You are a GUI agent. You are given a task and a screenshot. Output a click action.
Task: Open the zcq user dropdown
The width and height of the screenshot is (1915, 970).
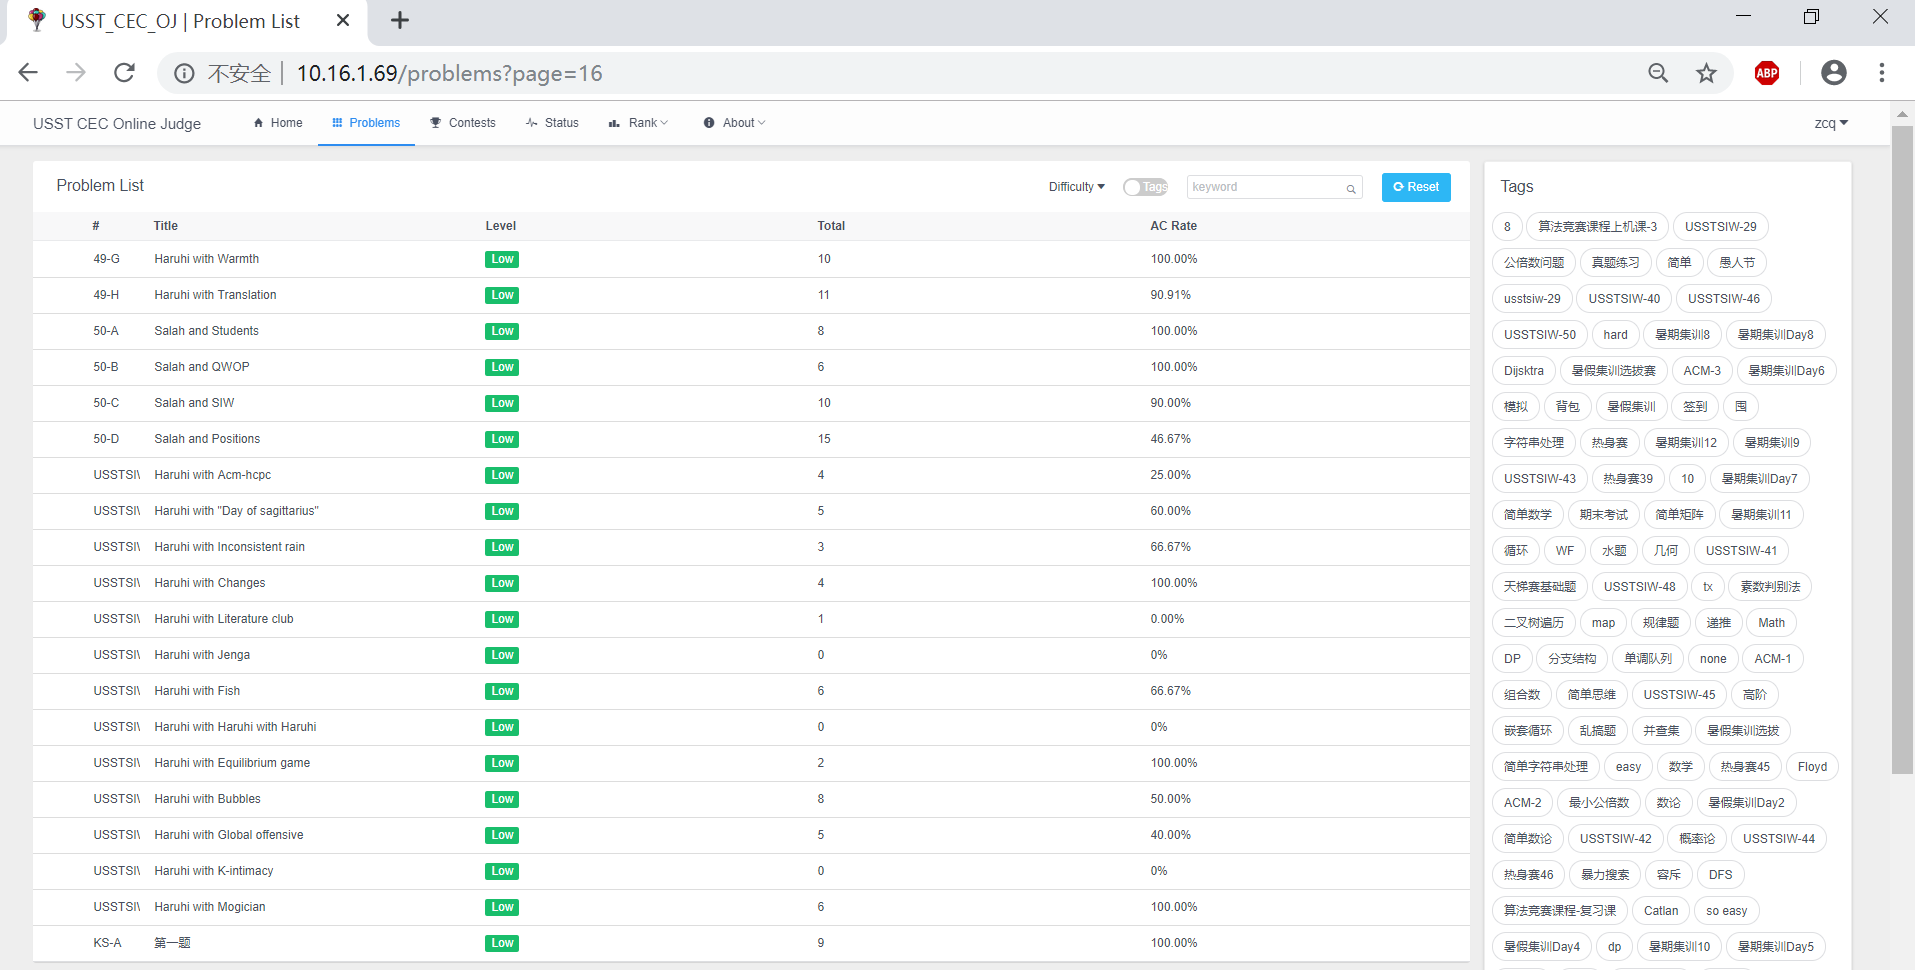coord(1831,123)
